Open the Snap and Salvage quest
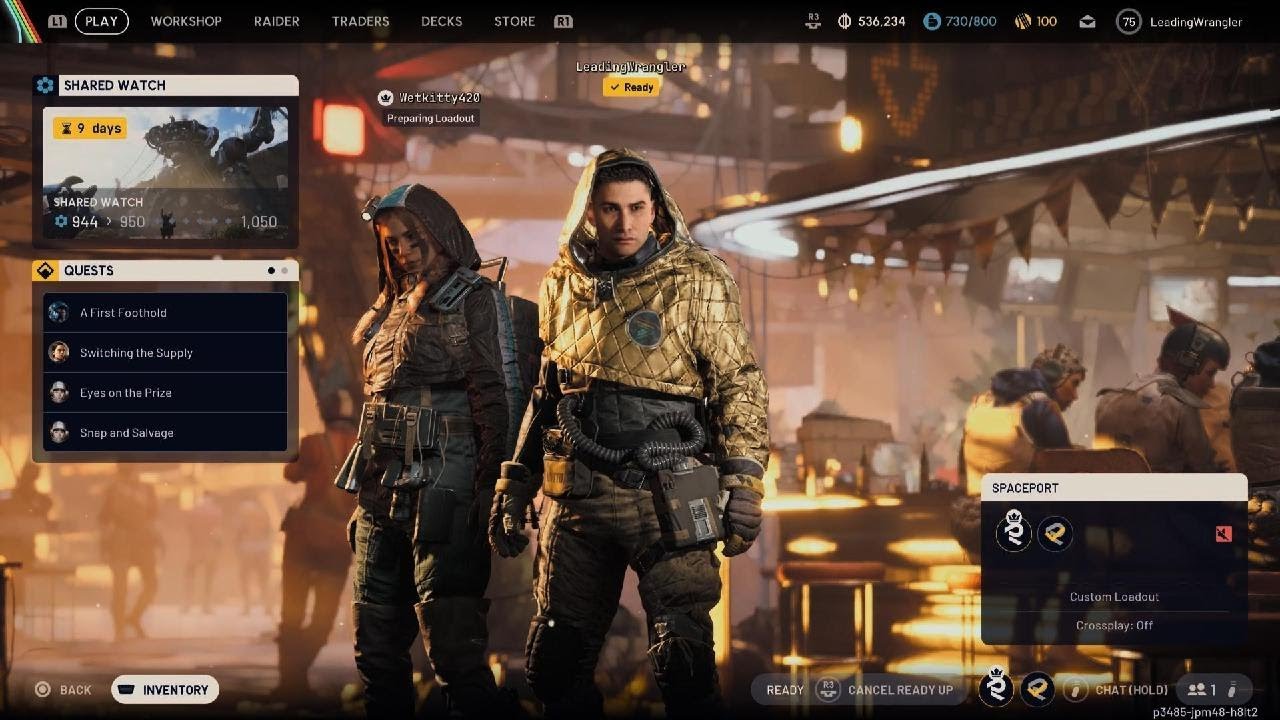Viewport: 1280px width, 720px height. click(165, 432)
